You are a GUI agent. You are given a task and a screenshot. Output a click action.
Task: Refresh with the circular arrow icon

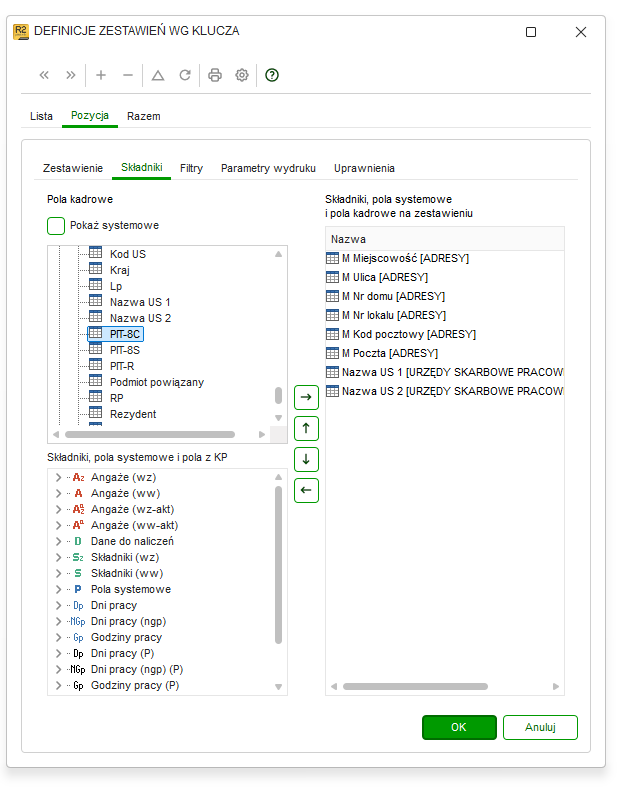(185, 75)
